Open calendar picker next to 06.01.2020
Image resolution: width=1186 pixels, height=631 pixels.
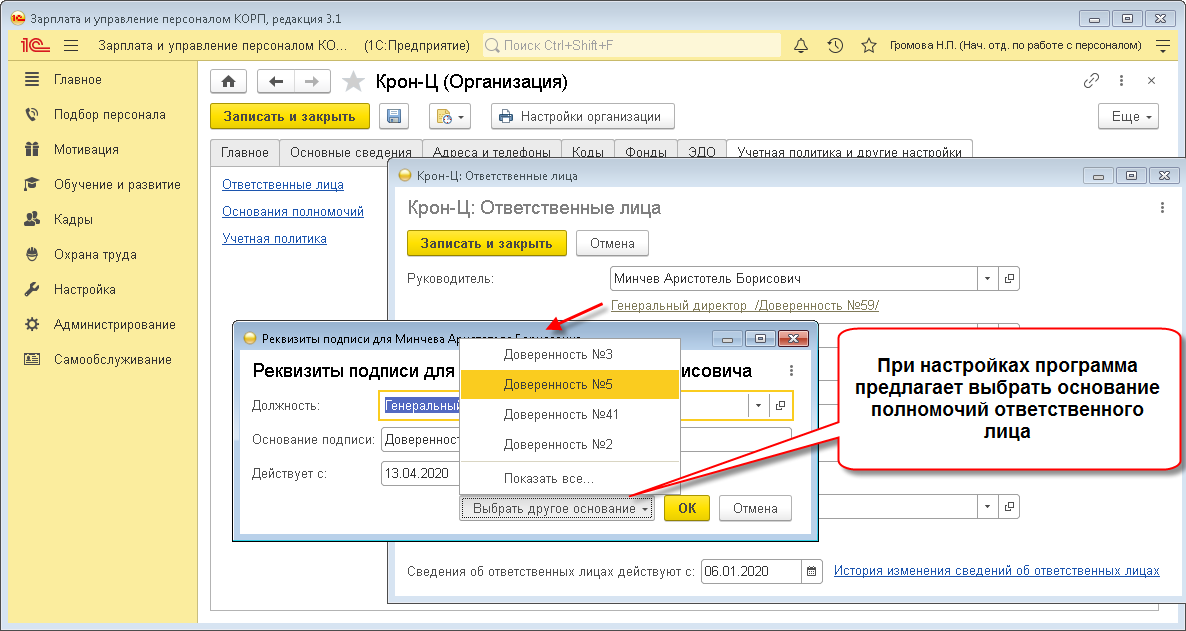click(812, 571)
